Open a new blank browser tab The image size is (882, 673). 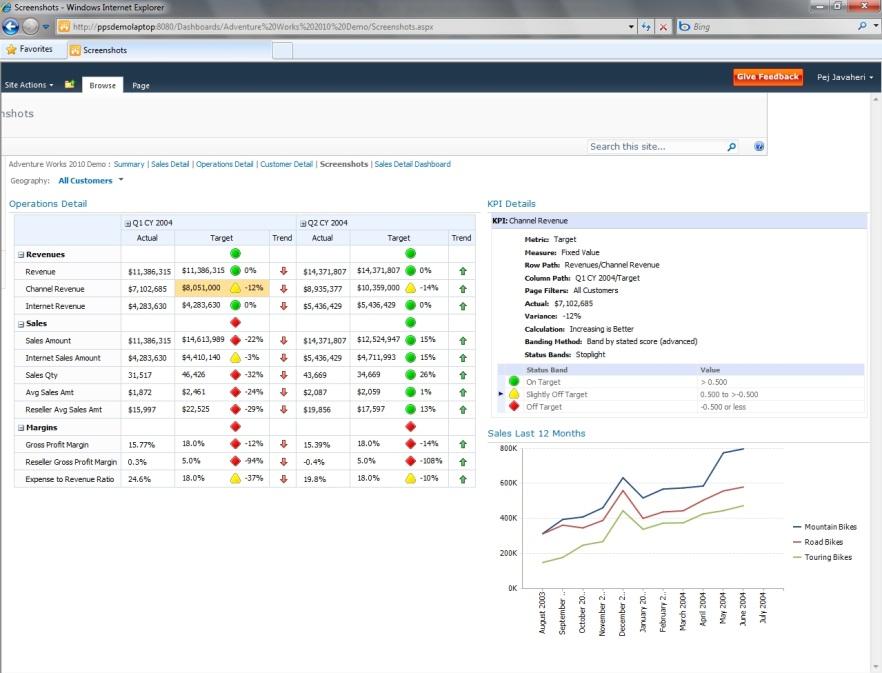click(x=282, y=50)
